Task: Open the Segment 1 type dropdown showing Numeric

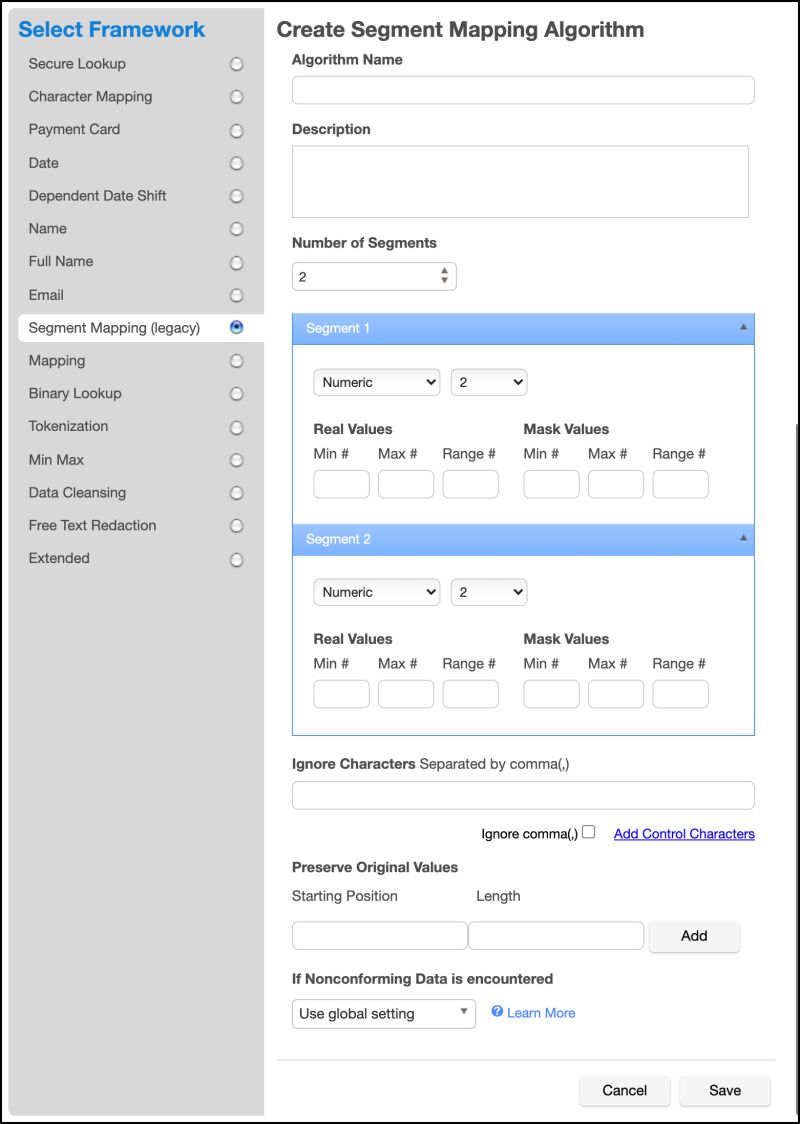Action: point(376,382)
